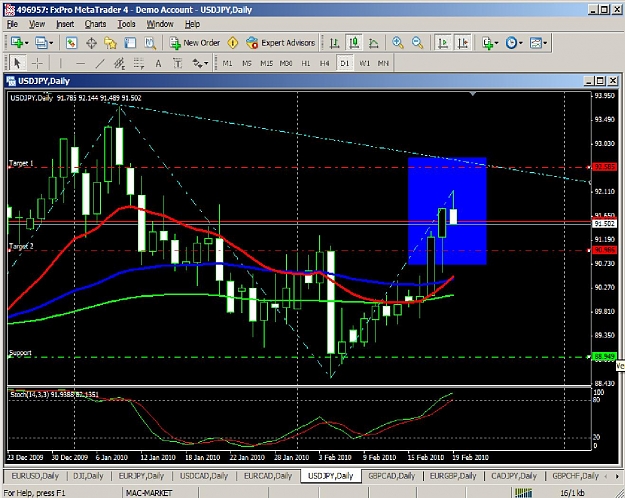Click the chart shift triangle marker

click(473, 94)
